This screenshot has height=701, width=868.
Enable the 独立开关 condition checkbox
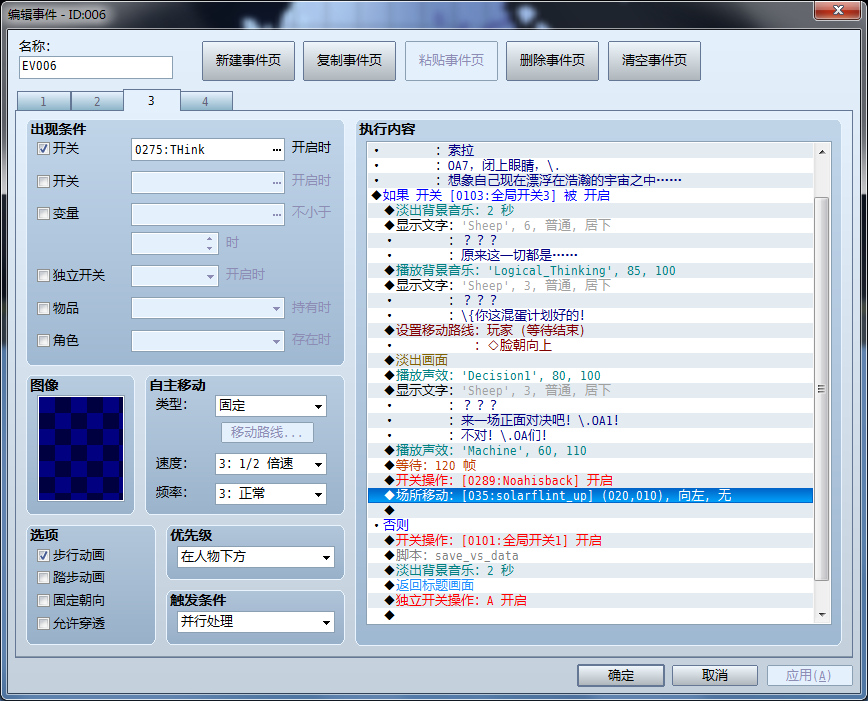43,275
